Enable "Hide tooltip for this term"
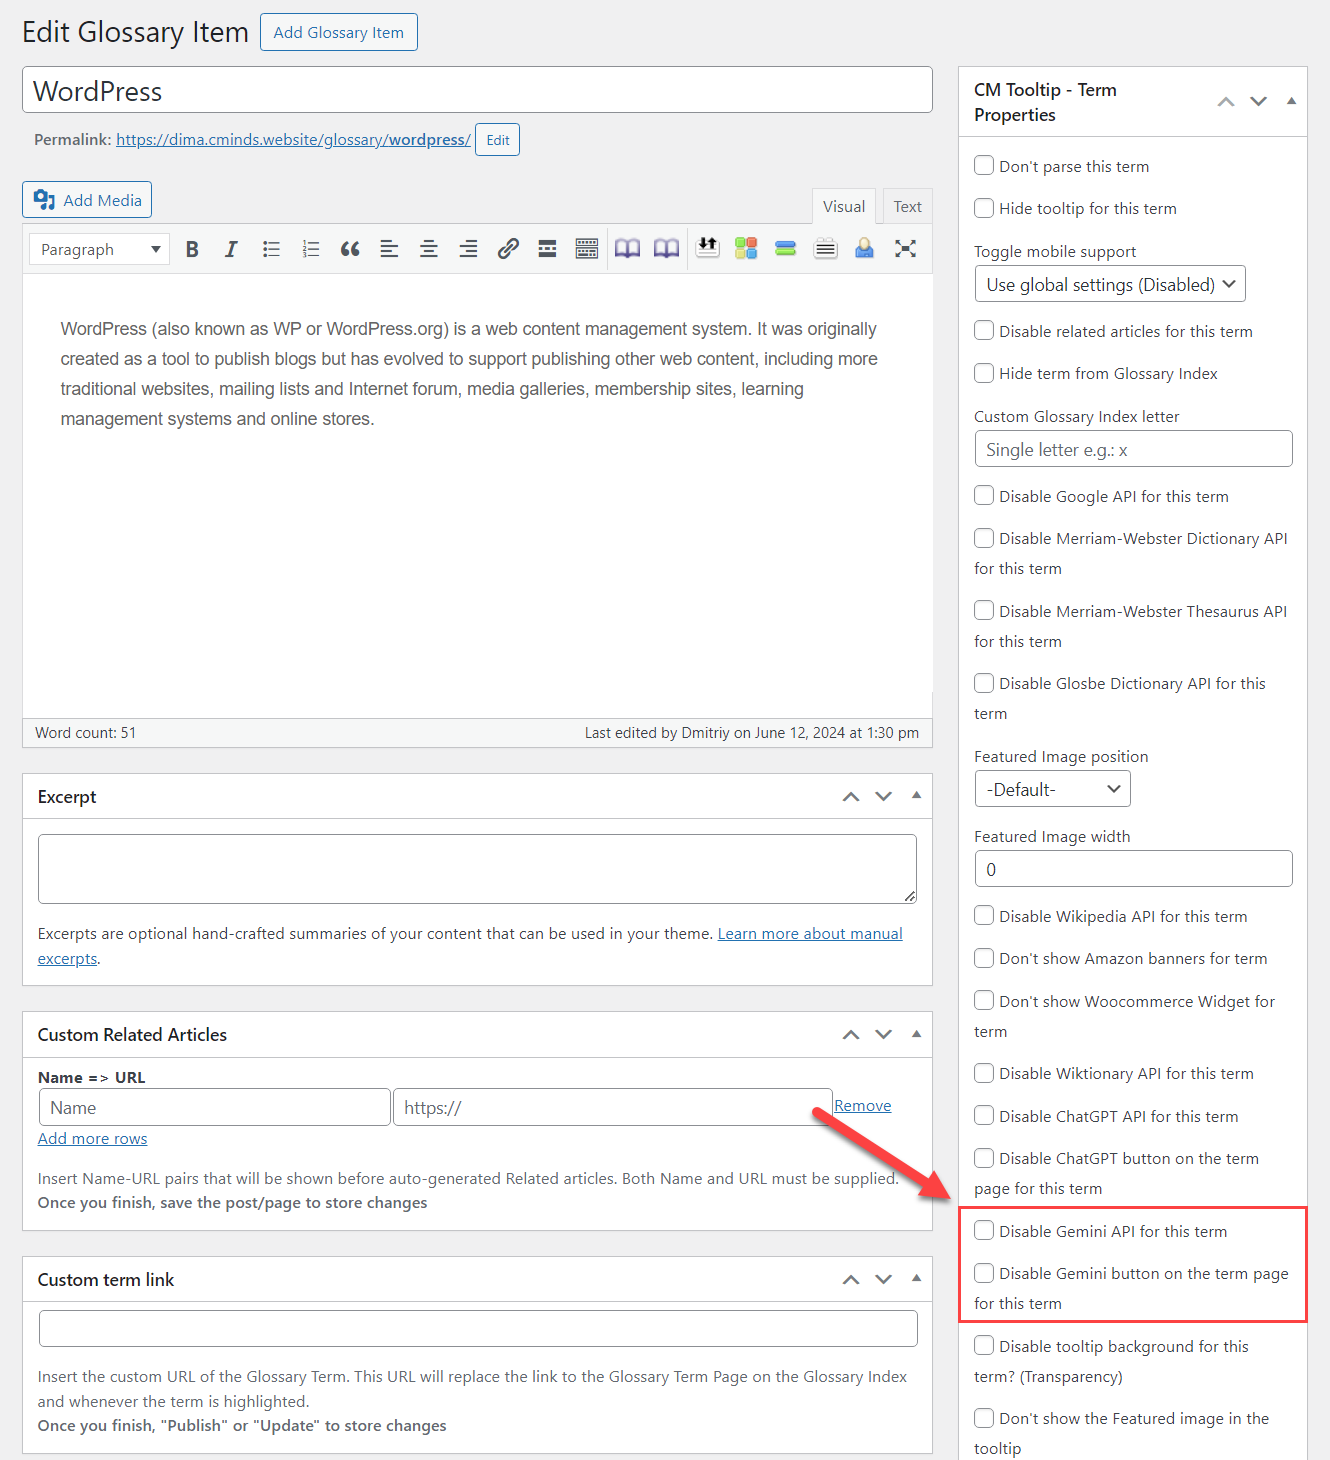 coord(984,207)
